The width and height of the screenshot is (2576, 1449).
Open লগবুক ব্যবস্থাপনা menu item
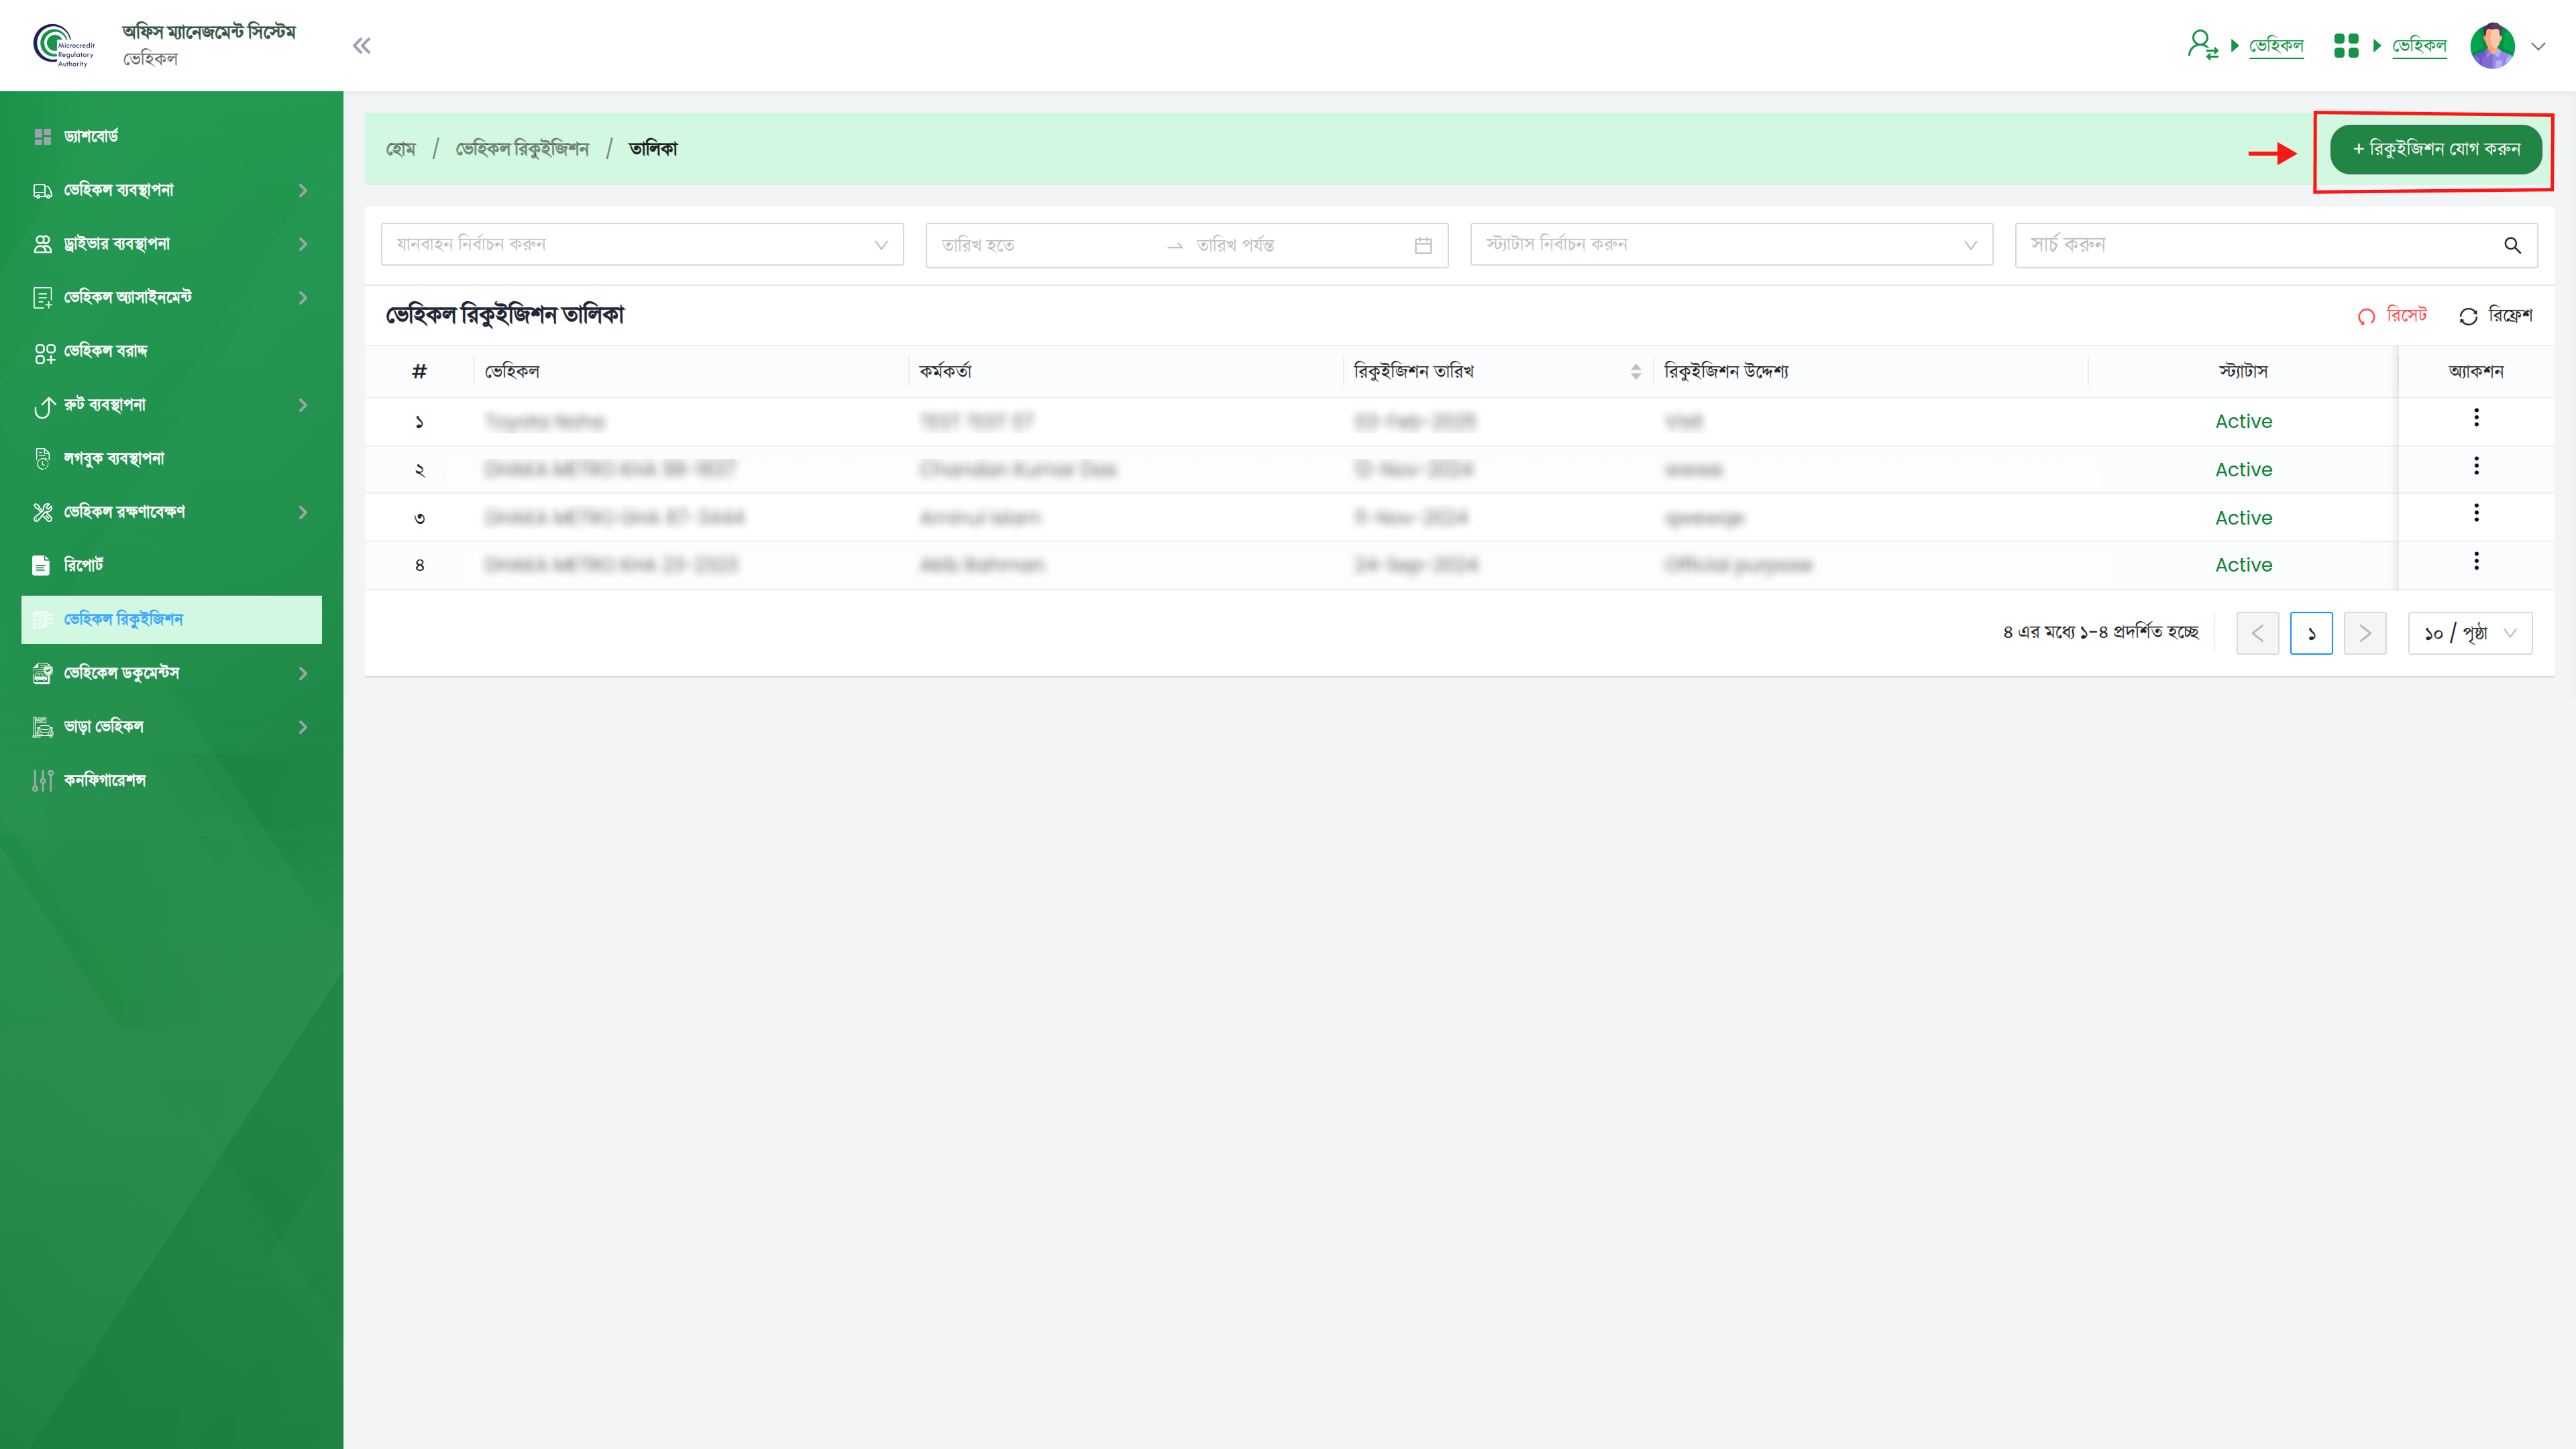[x=172, y=459]
